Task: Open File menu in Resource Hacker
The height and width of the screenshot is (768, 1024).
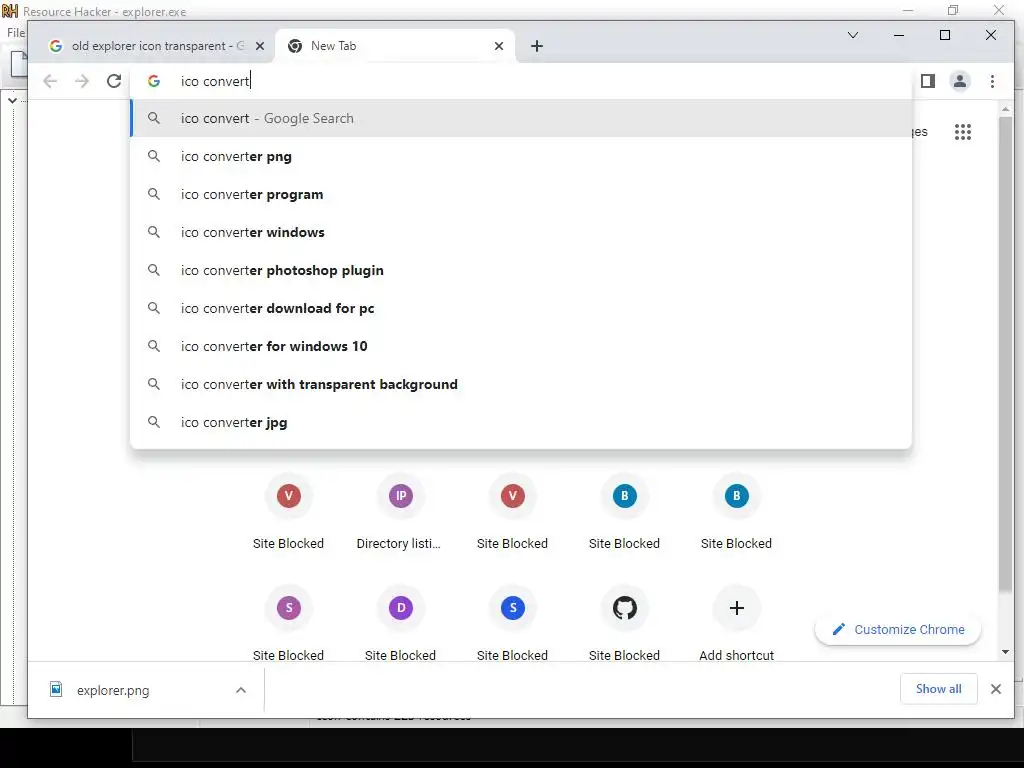Action: (x=16, y=33)
